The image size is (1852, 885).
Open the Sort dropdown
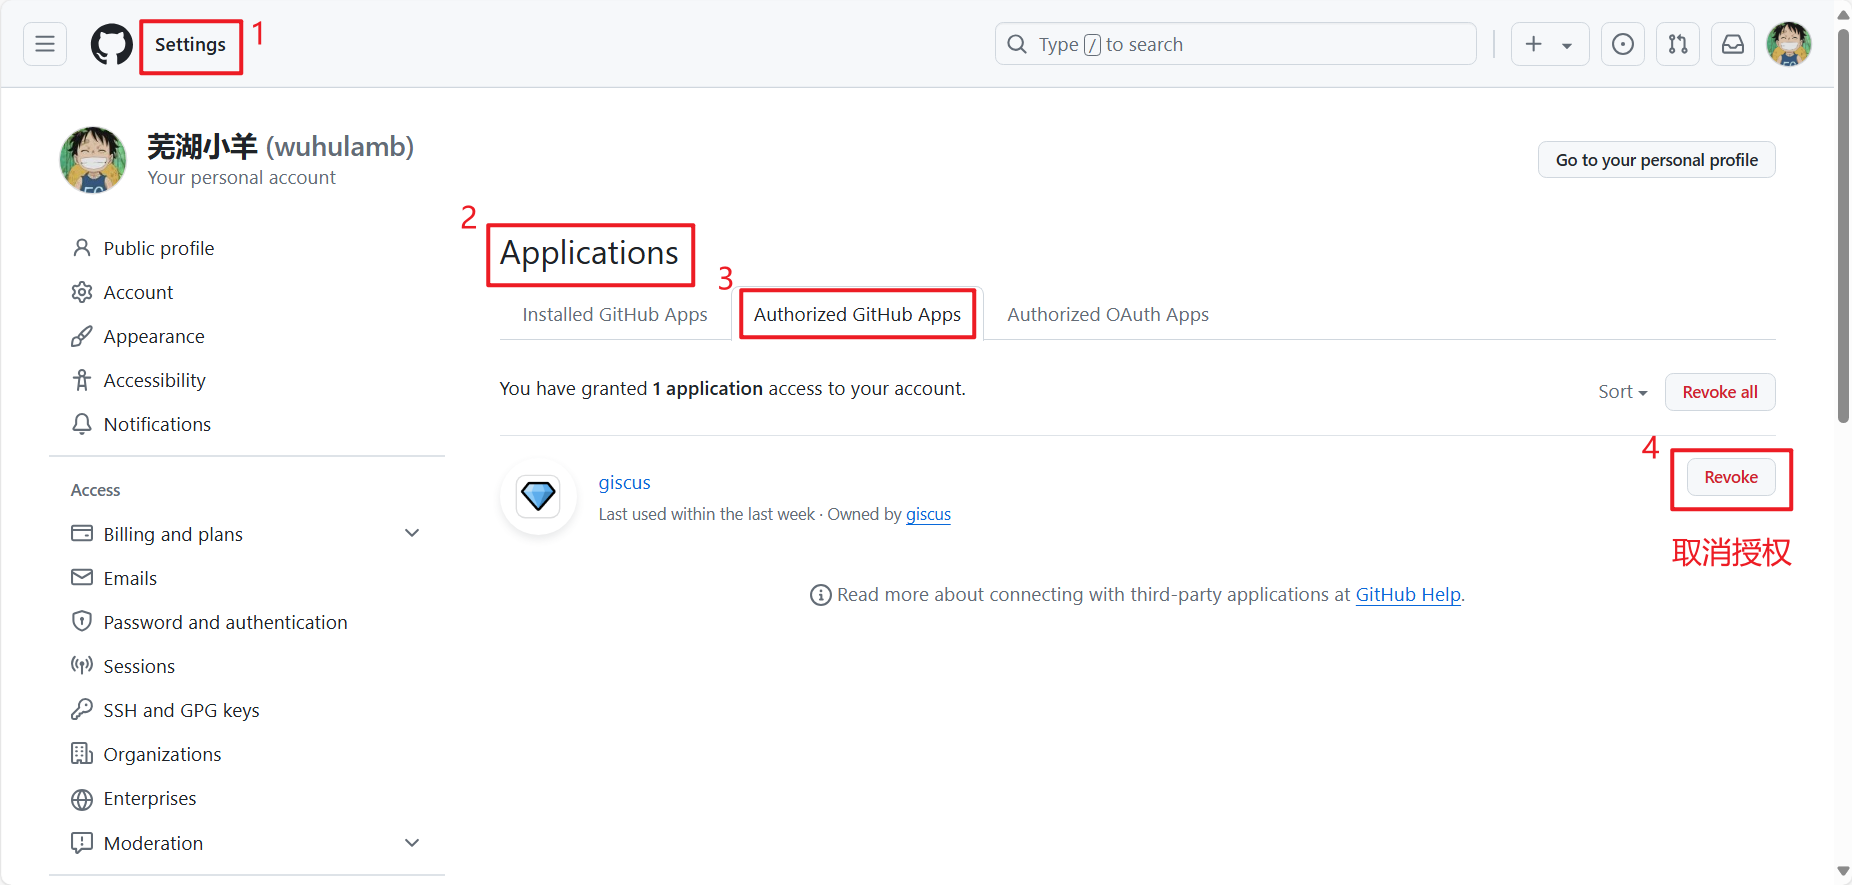1622,392
